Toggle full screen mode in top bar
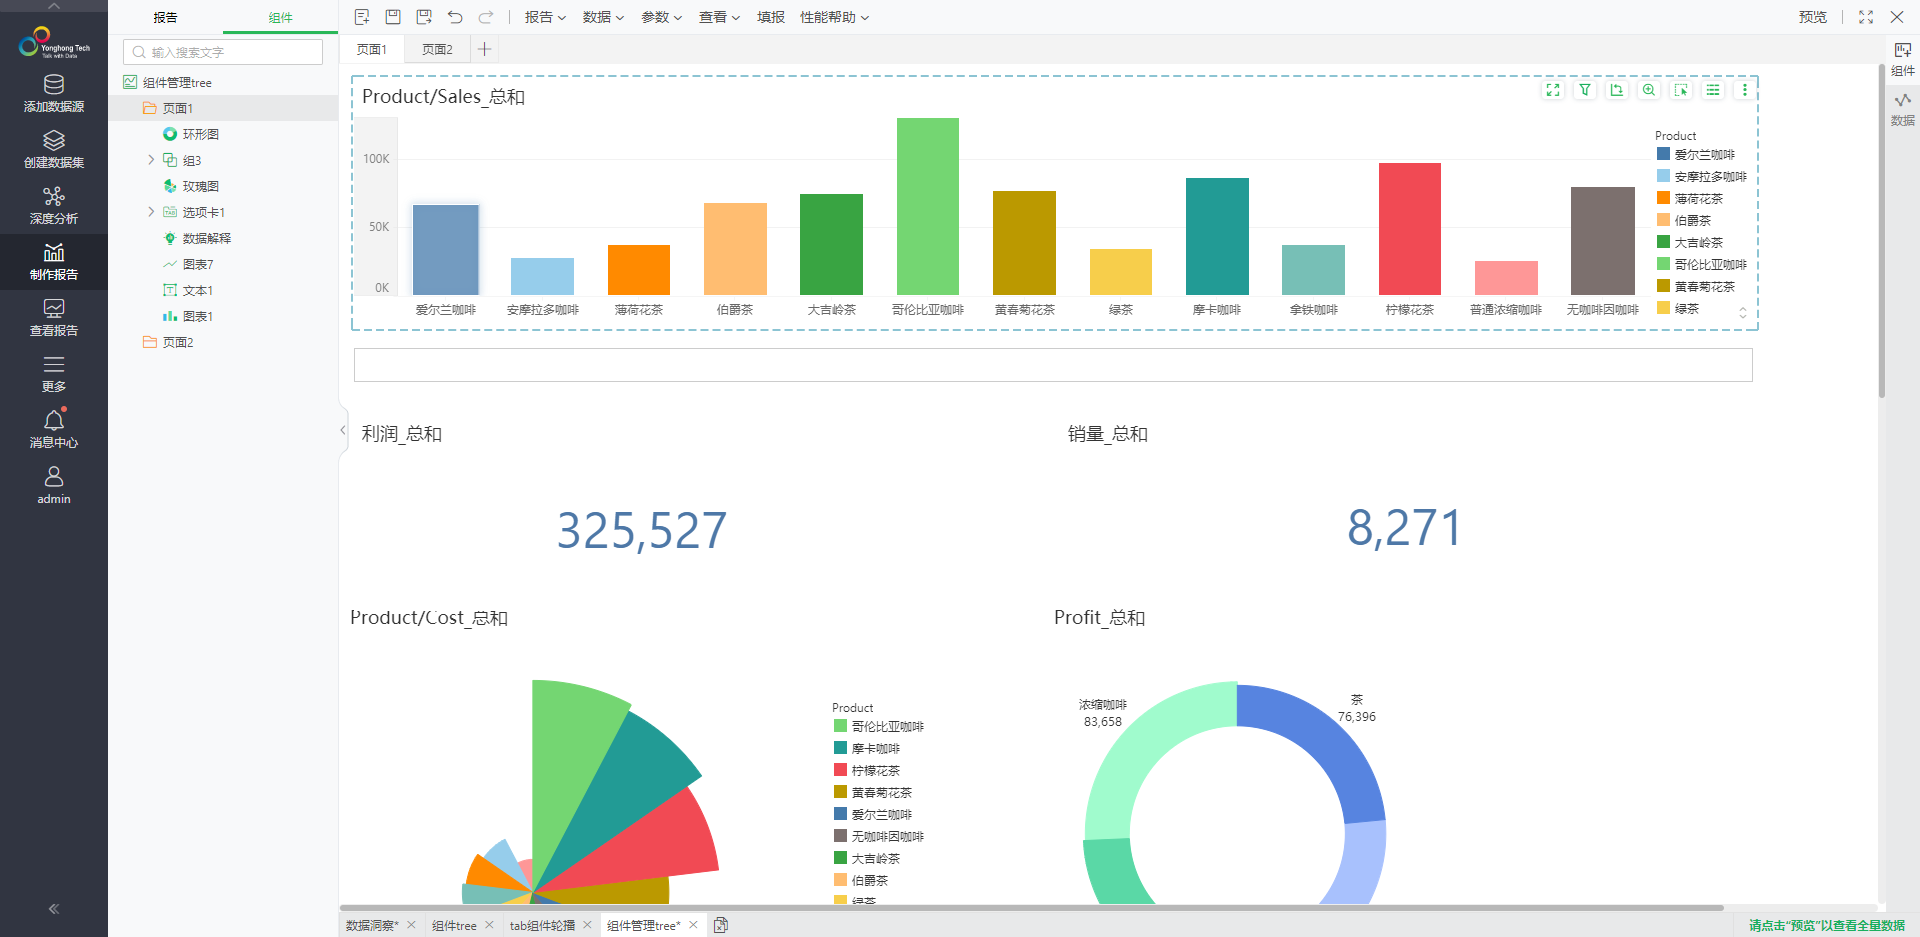Image resolution: width=1920 pixels, height=937 pixels. pos(1866,17)
